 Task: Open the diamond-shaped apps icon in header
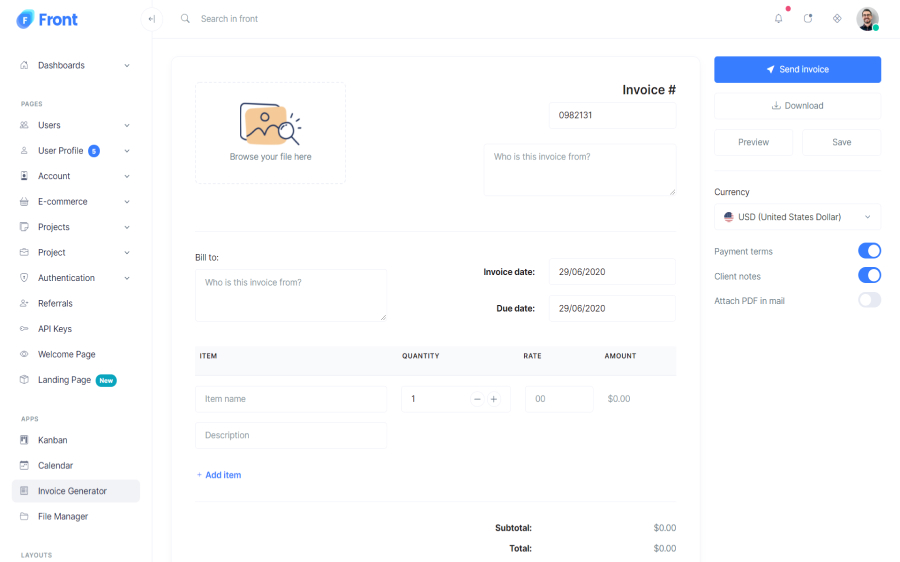click(837, 19)
